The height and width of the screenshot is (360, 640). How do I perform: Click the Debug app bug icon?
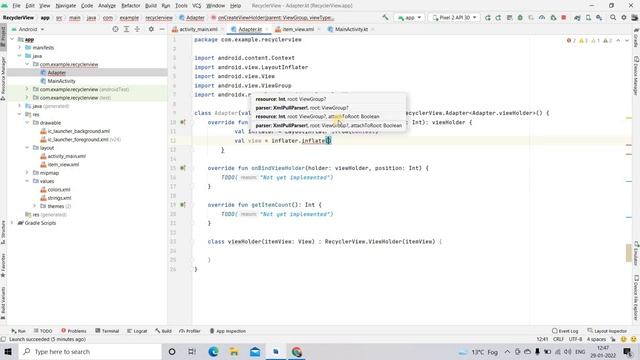tap(520, 18)
